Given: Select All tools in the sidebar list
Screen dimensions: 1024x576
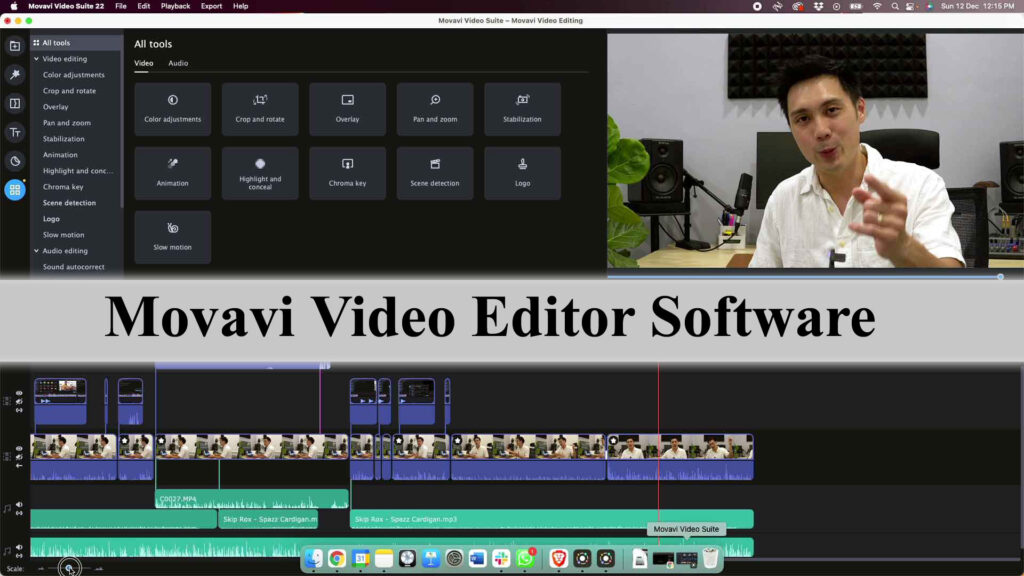Looking at the screenshot, I should tap(76, 43).
